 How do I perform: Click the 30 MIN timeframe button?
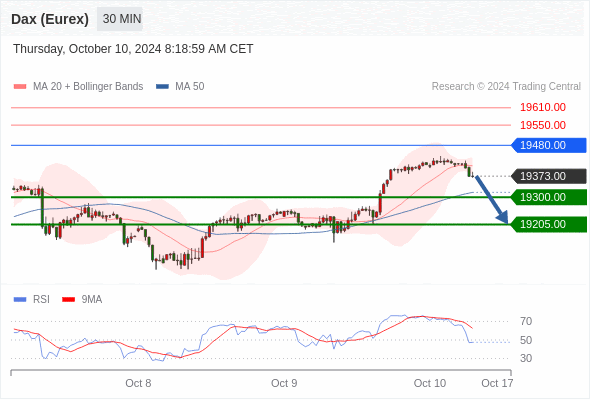(x=120, y=19)
